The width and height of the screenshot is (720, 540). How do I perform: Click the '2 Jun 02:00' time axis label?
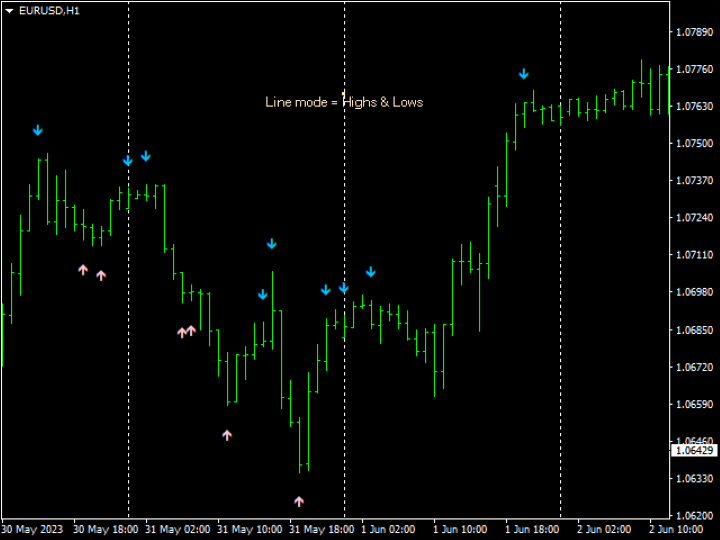[x=604, y=529]
